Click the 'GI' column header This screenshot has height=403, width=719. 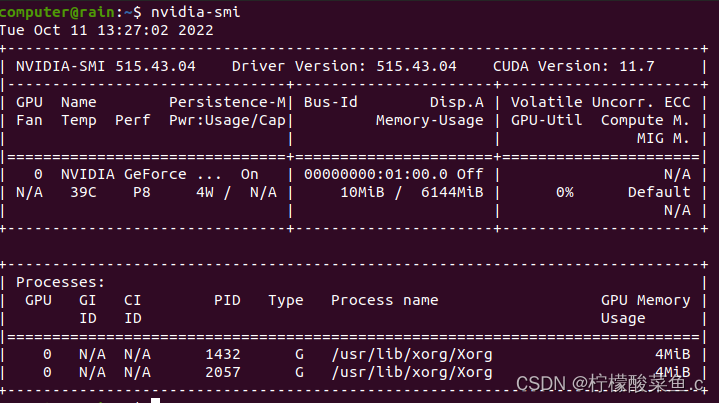(x=88, y=300)
